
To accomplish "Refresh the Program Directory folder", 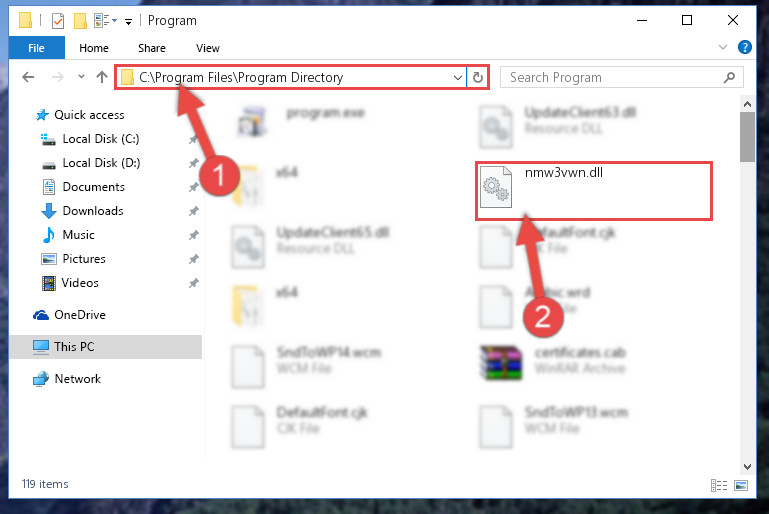I will tap(478, 77).
